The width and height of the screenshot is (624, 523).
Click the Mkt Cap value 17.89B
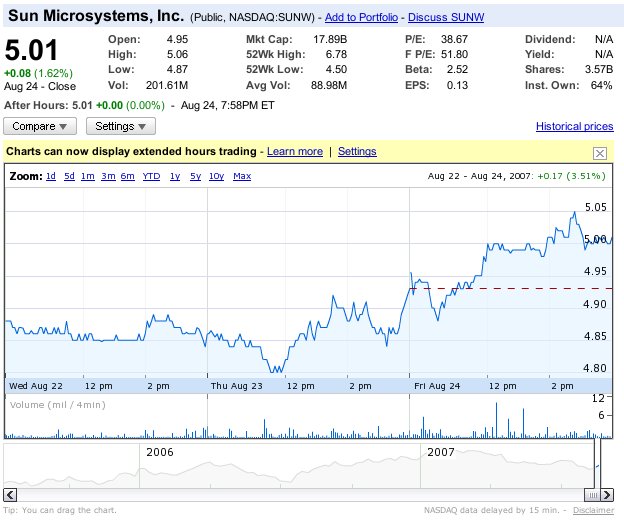coord(330,39)
